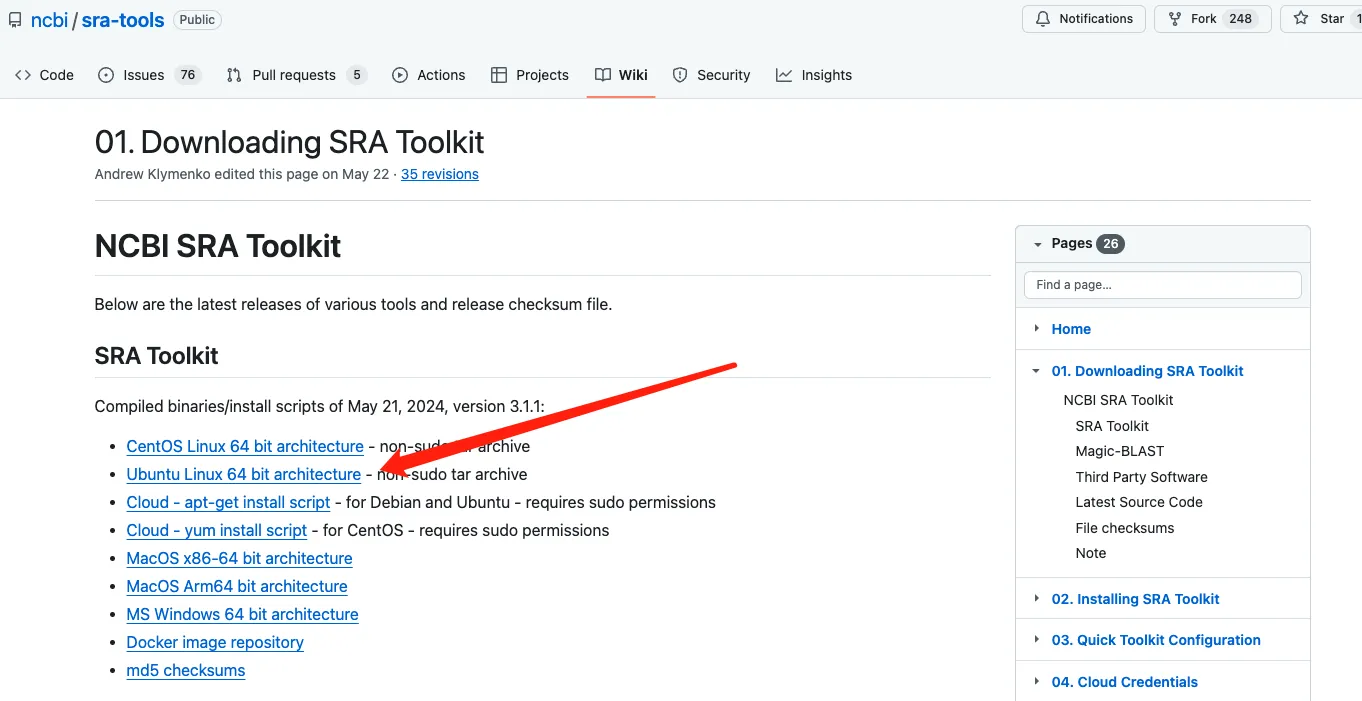
Task: Open Notifications via the bell icon
Action: click(x=1040, y=18)
